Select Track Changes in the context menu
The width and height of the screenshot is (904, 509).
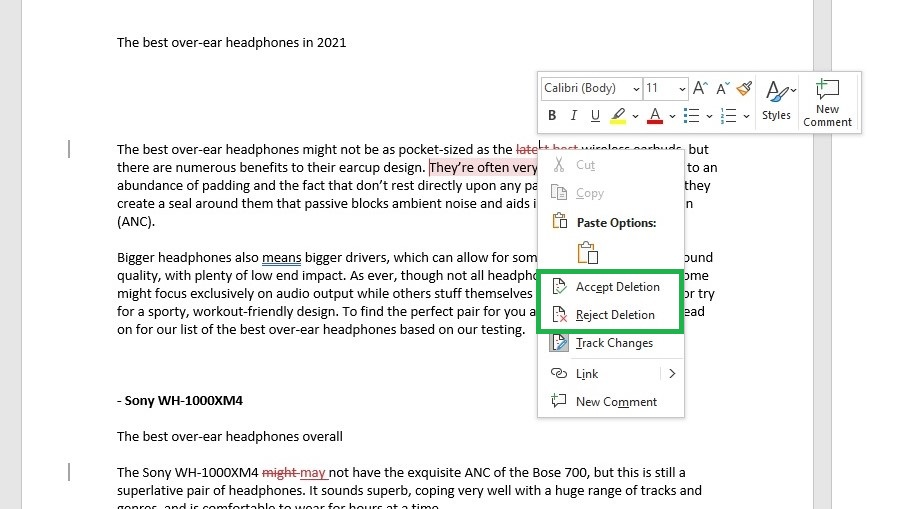(x=611, y=343)
